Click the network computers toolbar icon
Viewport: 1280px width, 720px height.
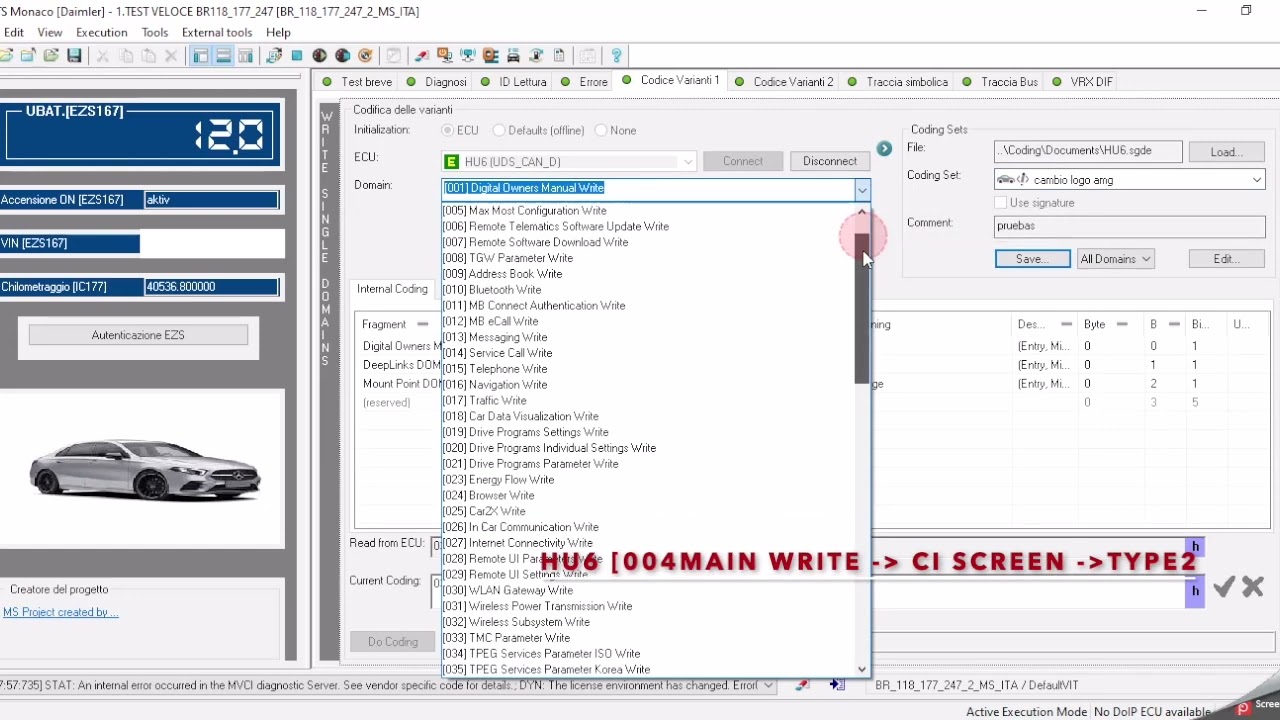tap(466, 56)
